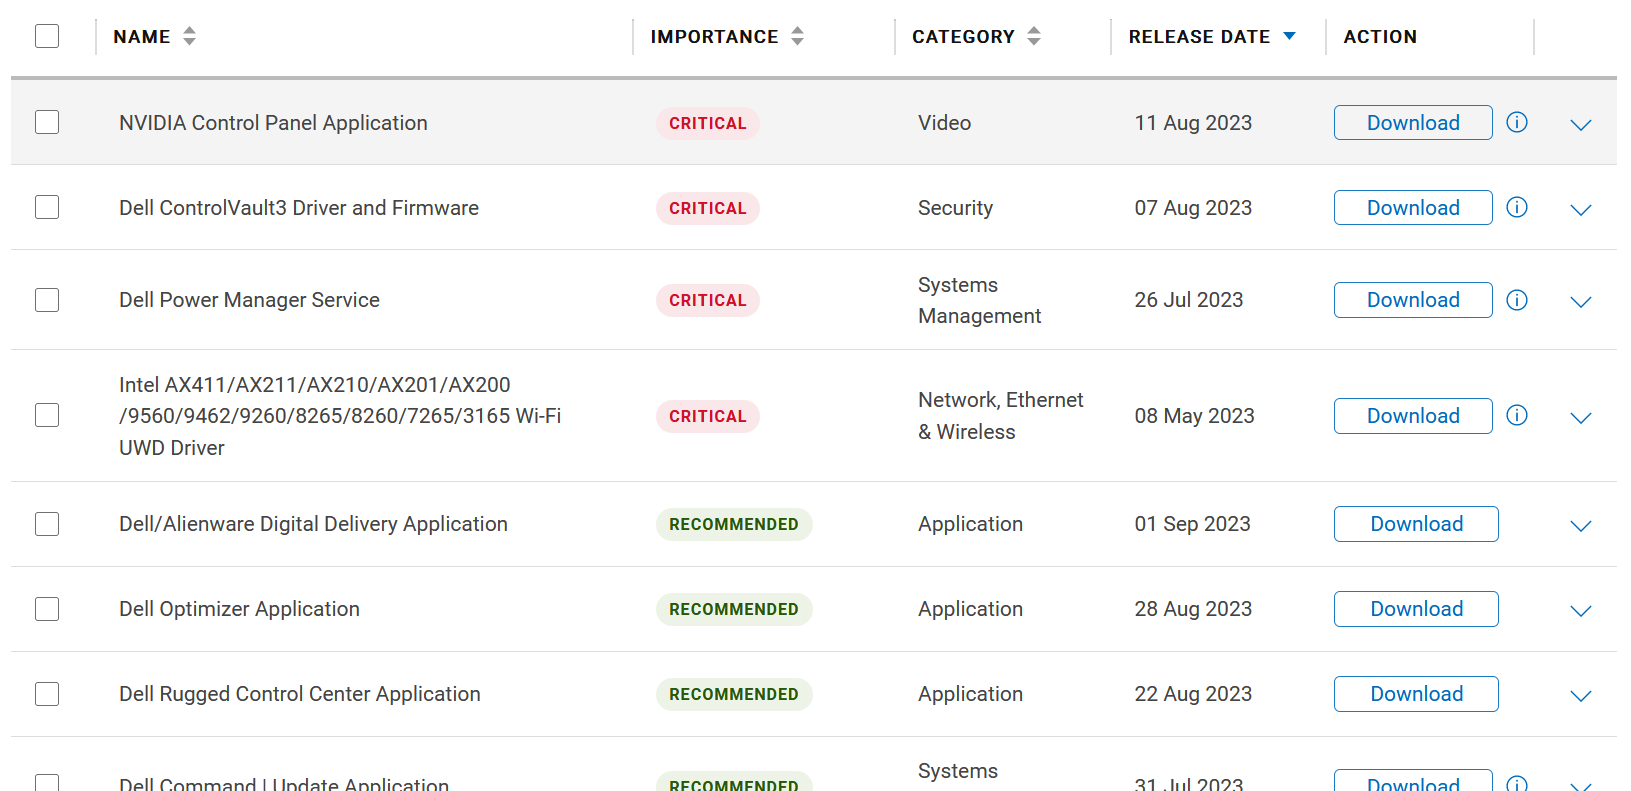The width and height of the screenshot is (1631, 791).
Task: Toggle Release Date sort arrow
Action: coord(1289,36)
